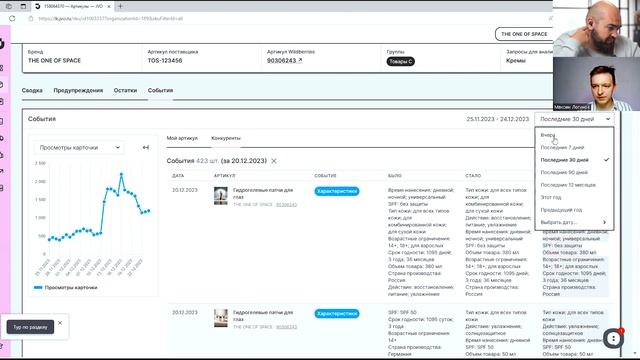This screenshot has height=360, width=640.
Task: Switch to the Сводка tab
Action: [x=32, y=90]
